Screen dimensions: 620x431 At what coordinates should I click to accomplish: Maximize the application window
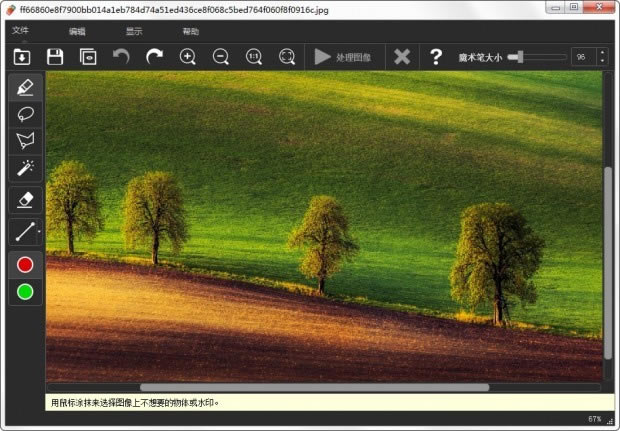574,7
